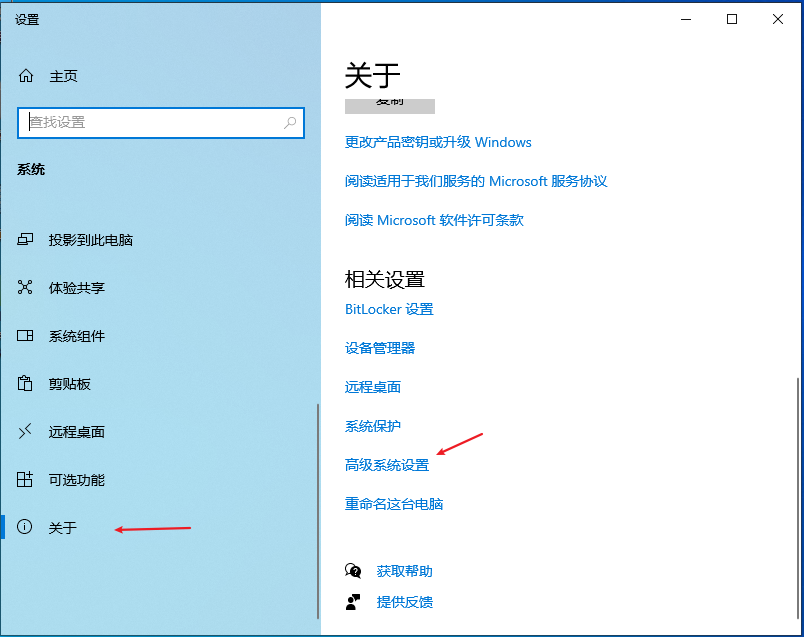Minimize the 设置 window
The width and height of the screenshot is (804, 637).
pos(686,19)
